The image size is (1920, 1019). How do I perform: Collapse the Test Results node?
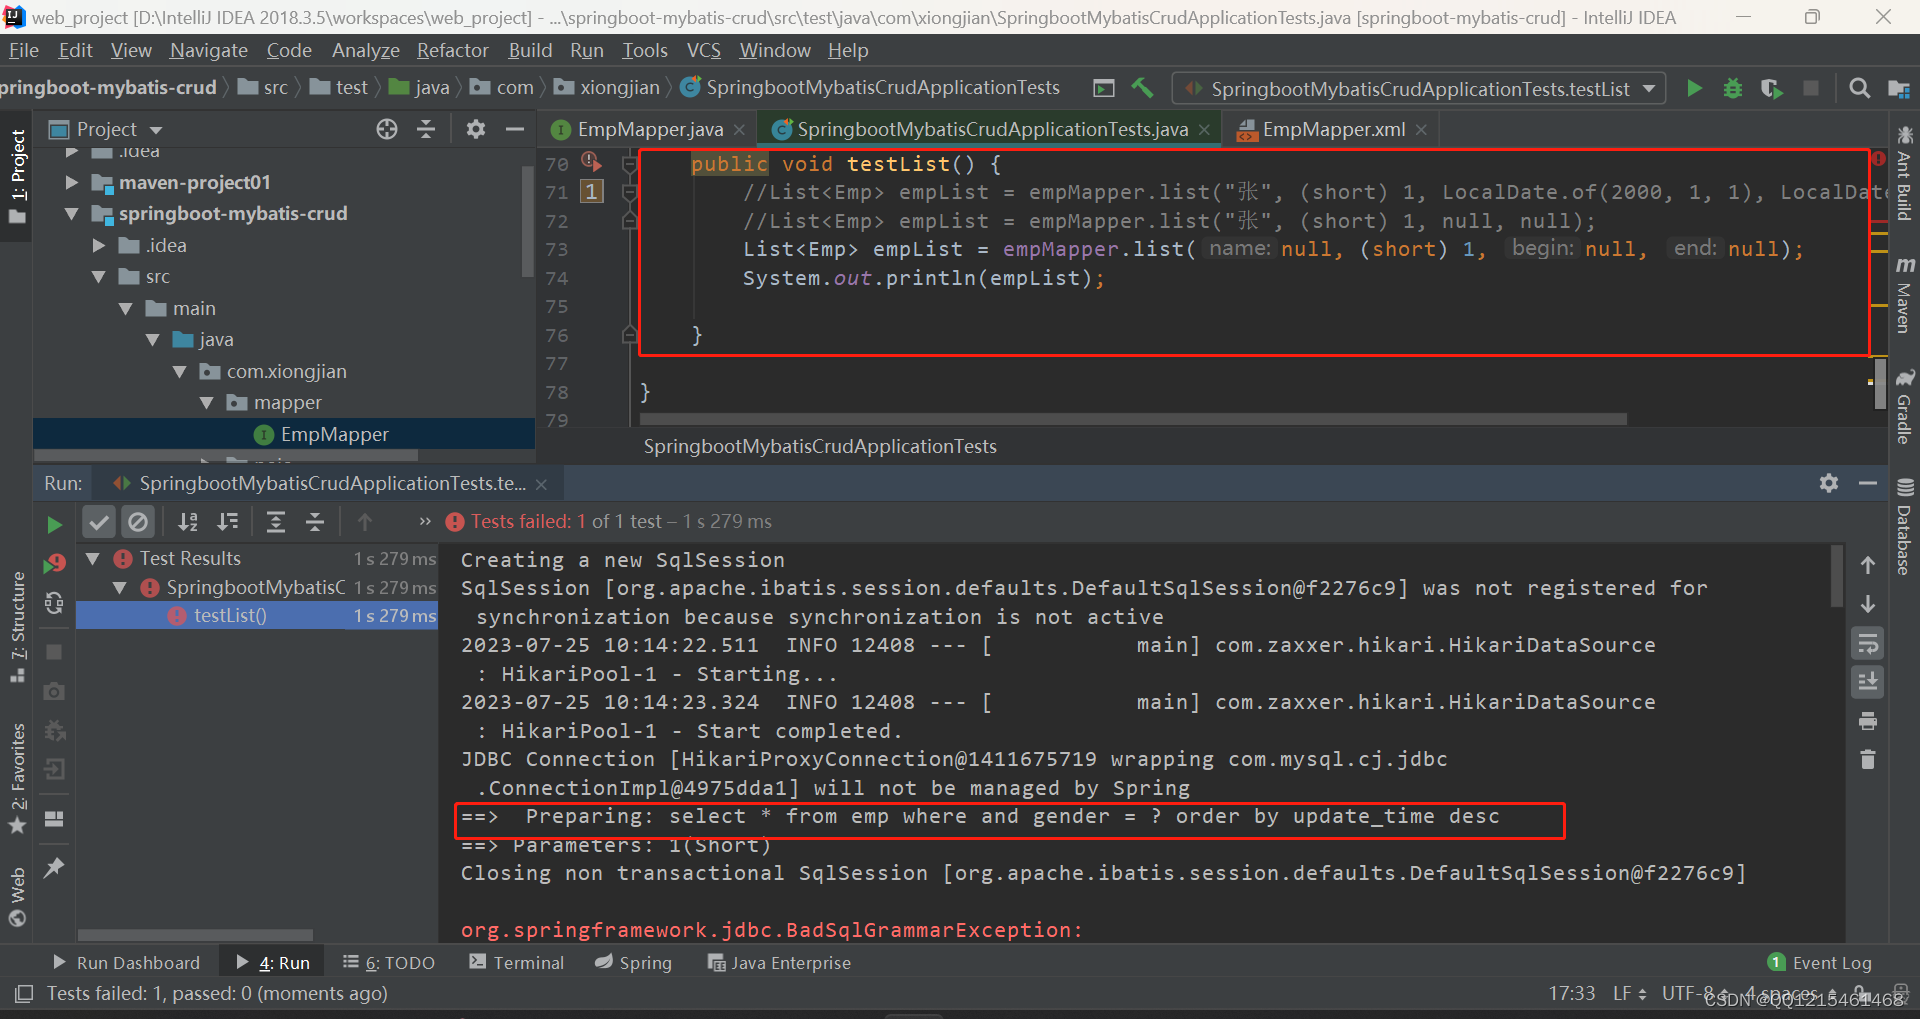[x=93, y=559]
